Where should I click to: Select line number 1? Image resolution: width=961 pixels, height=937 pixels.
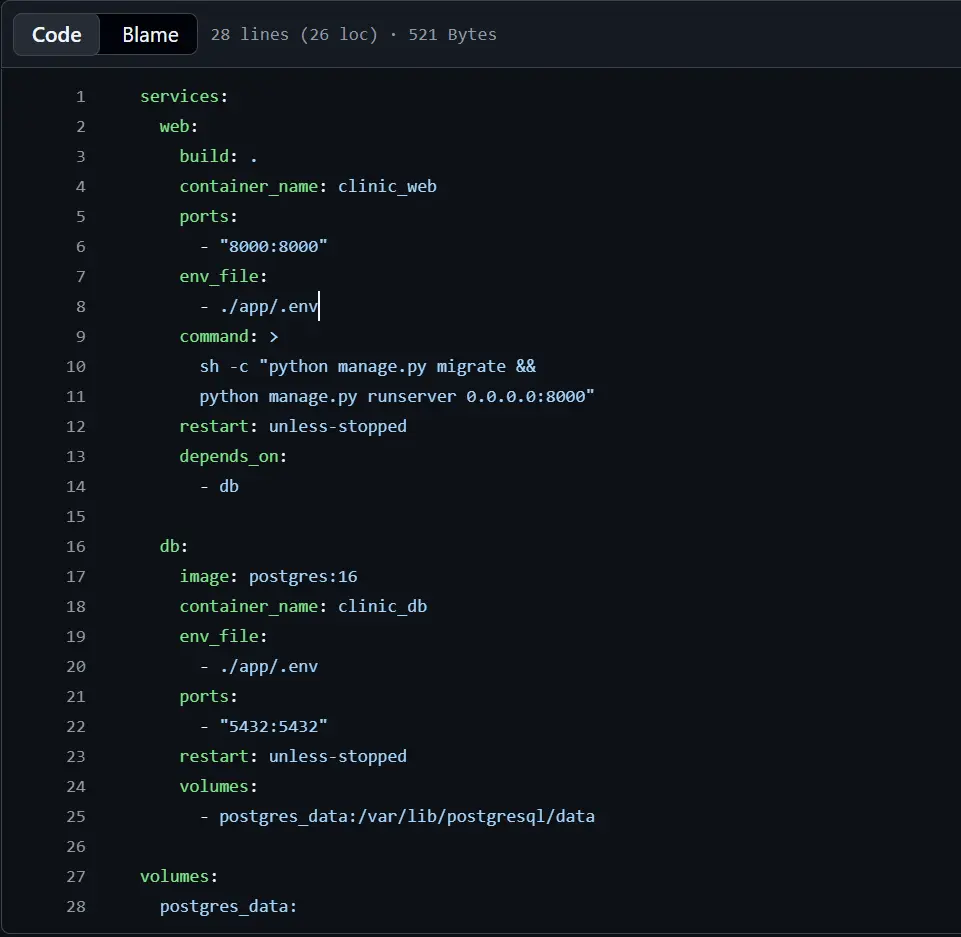point(80,97)
